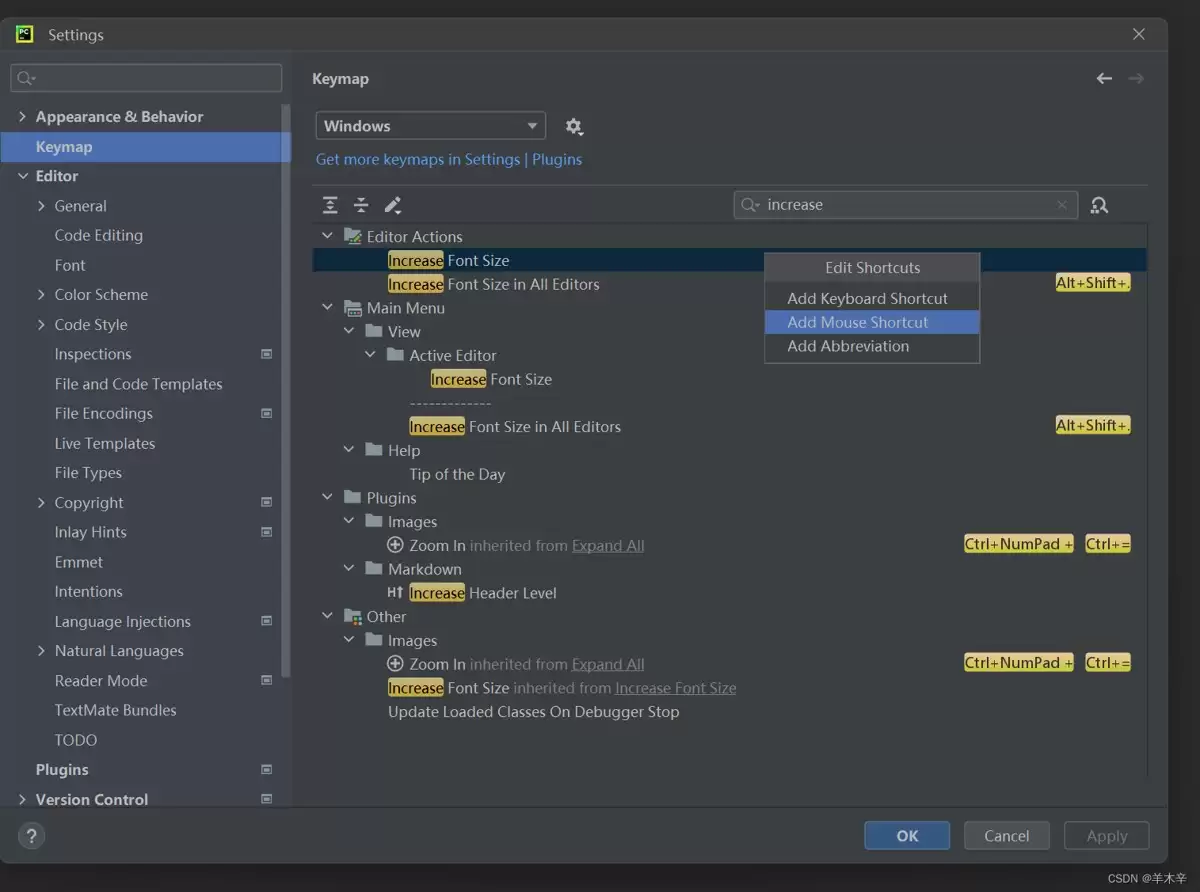Click the magnifier in settings search box
The image size is (1200, 892).
[x=26, y=77]
